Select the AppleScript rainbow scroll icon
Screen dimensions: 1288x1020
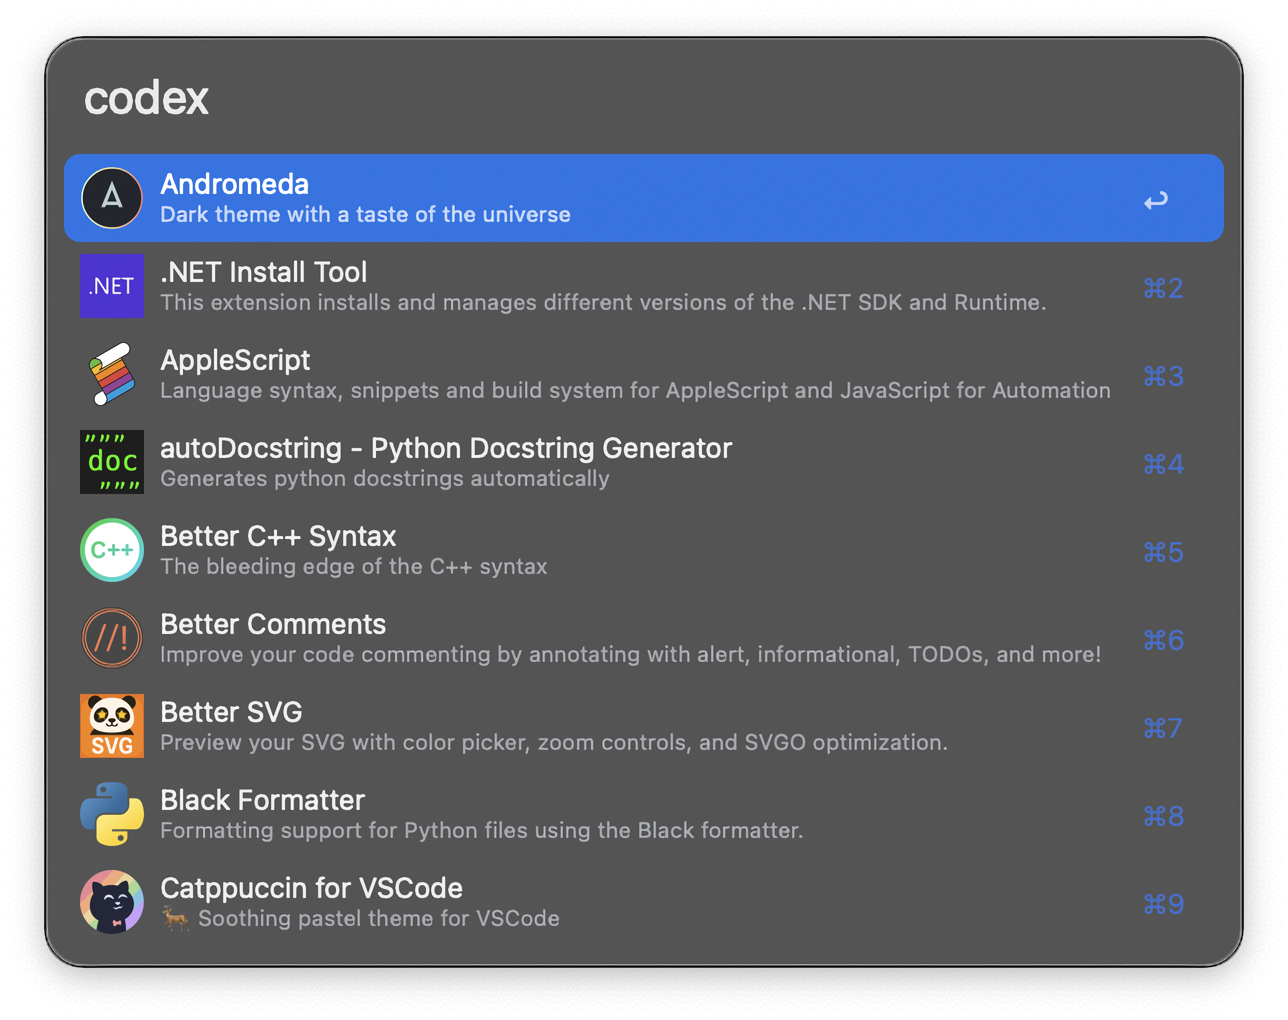click(112, 373)
